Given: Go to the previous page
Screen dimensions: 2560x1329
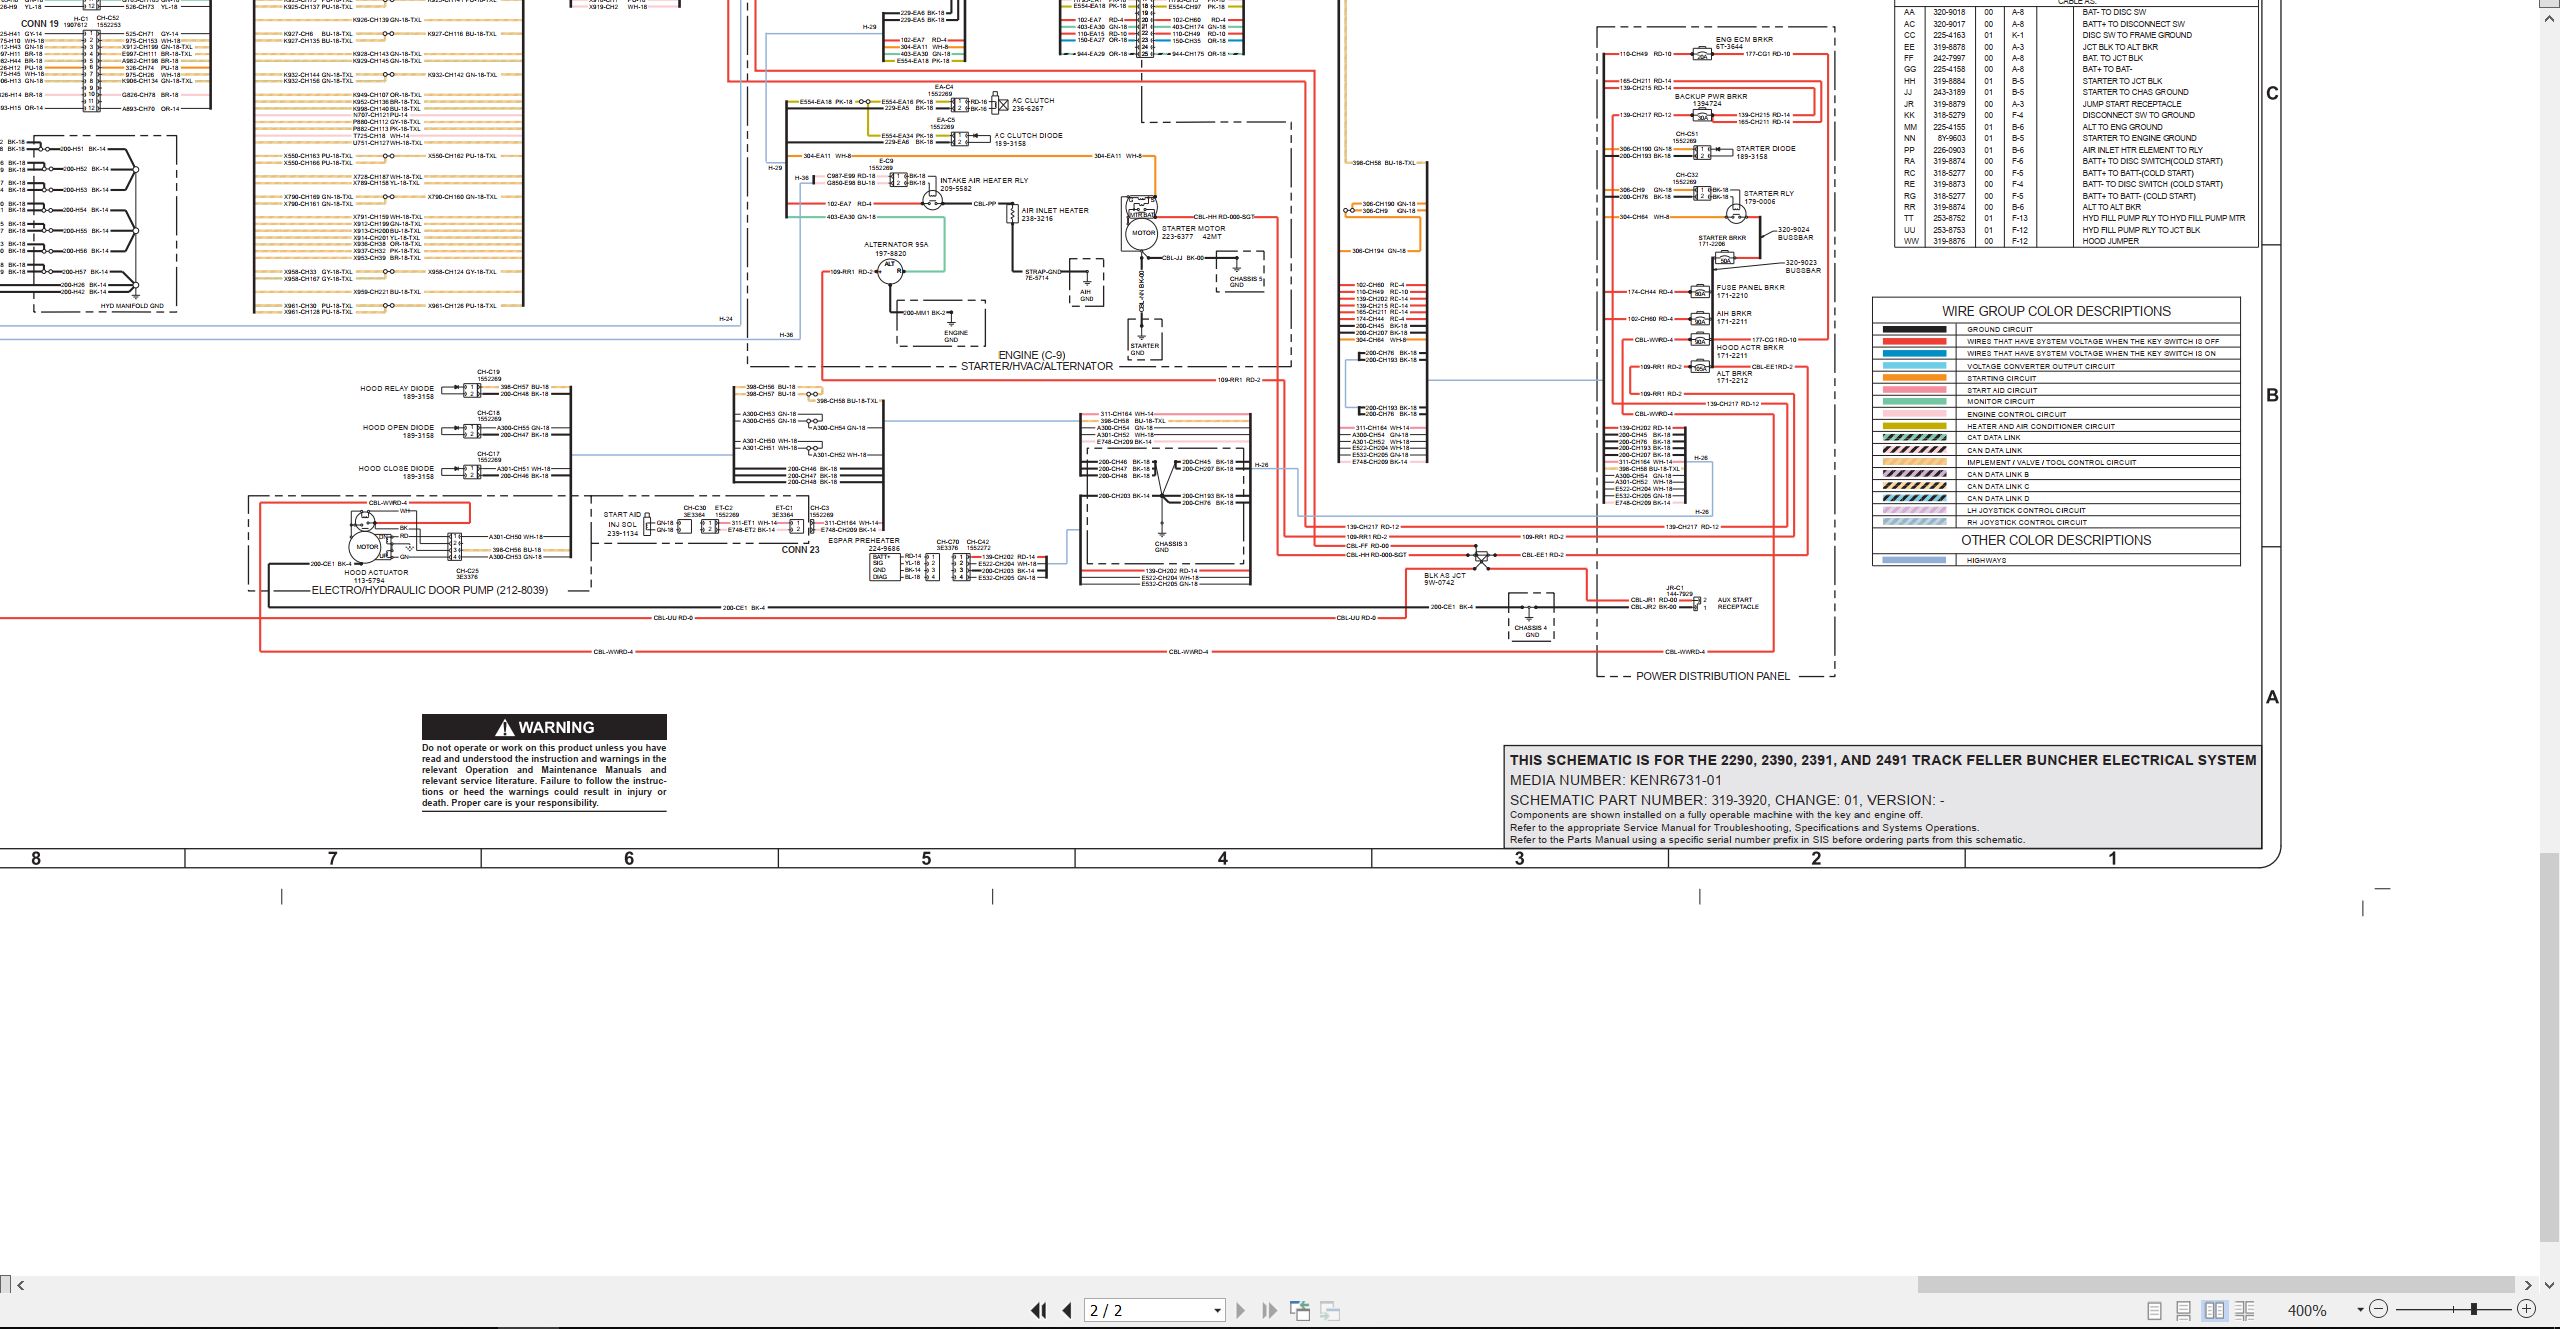Looking at the screenshot, I should point(1067,1310).
